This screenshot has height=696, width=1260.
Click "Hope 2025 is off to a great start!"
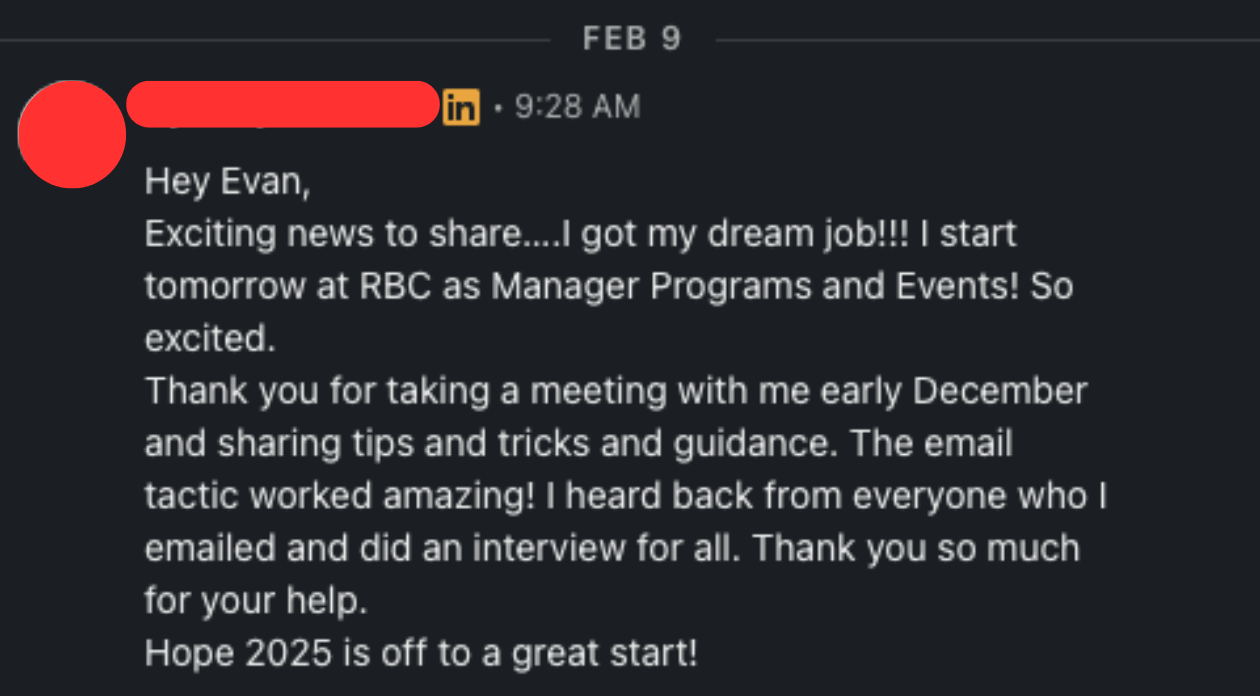[x=421, y=653]
